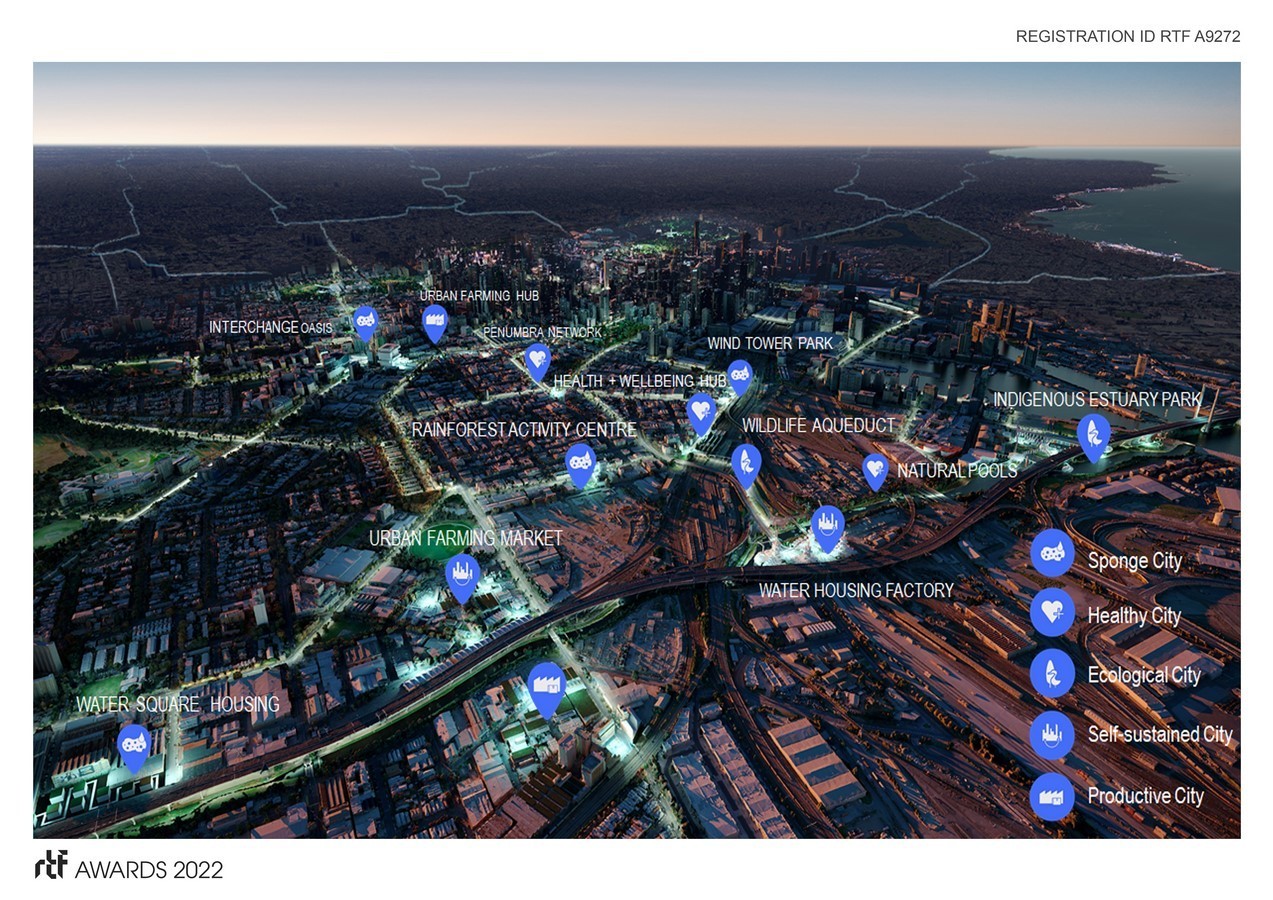The height and width of the screenshot is (900, 1273).
Task: Click the Water Square Housing pin
Action: coord(134,745)
